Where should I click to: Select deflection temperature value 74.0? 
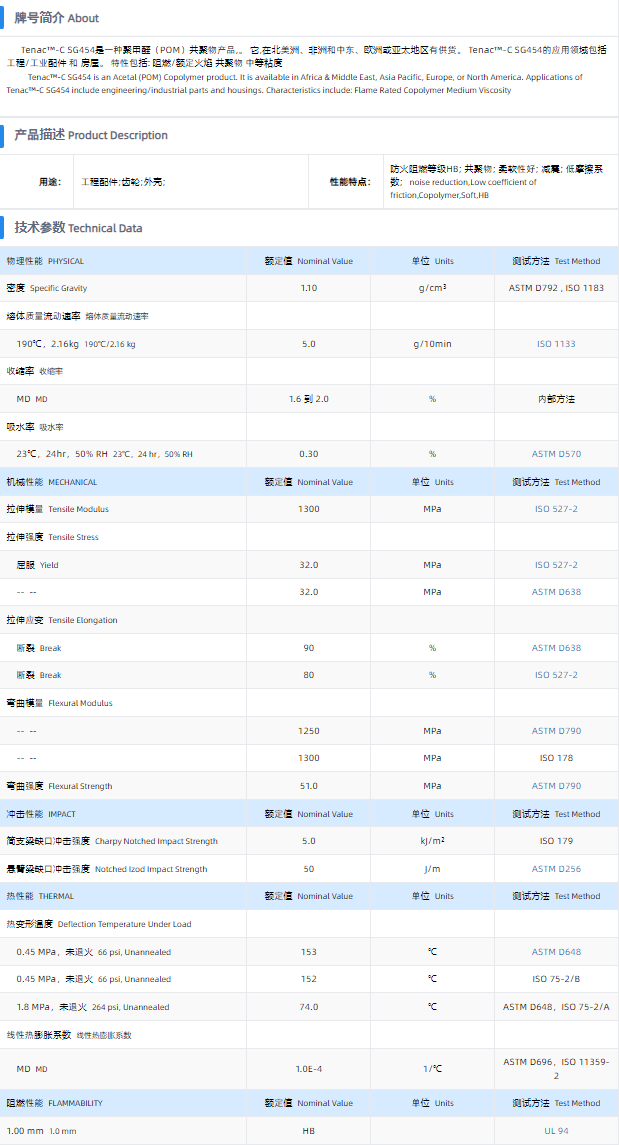coord(309,1007)
